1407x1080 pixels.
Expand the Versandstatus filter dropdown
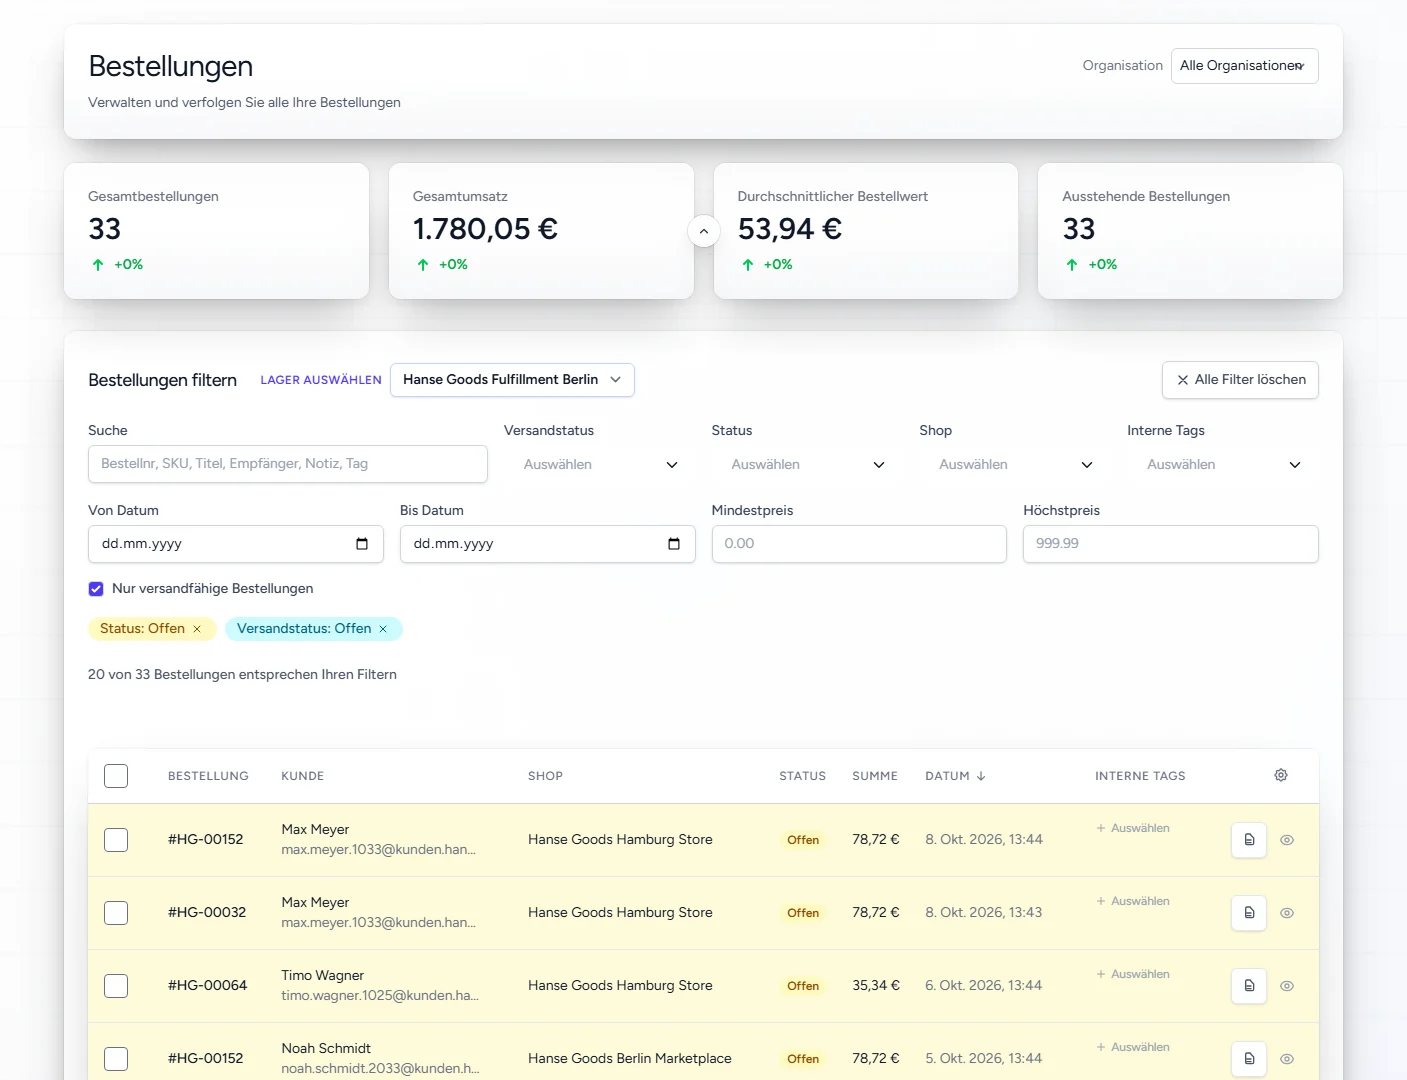(600, 465)
